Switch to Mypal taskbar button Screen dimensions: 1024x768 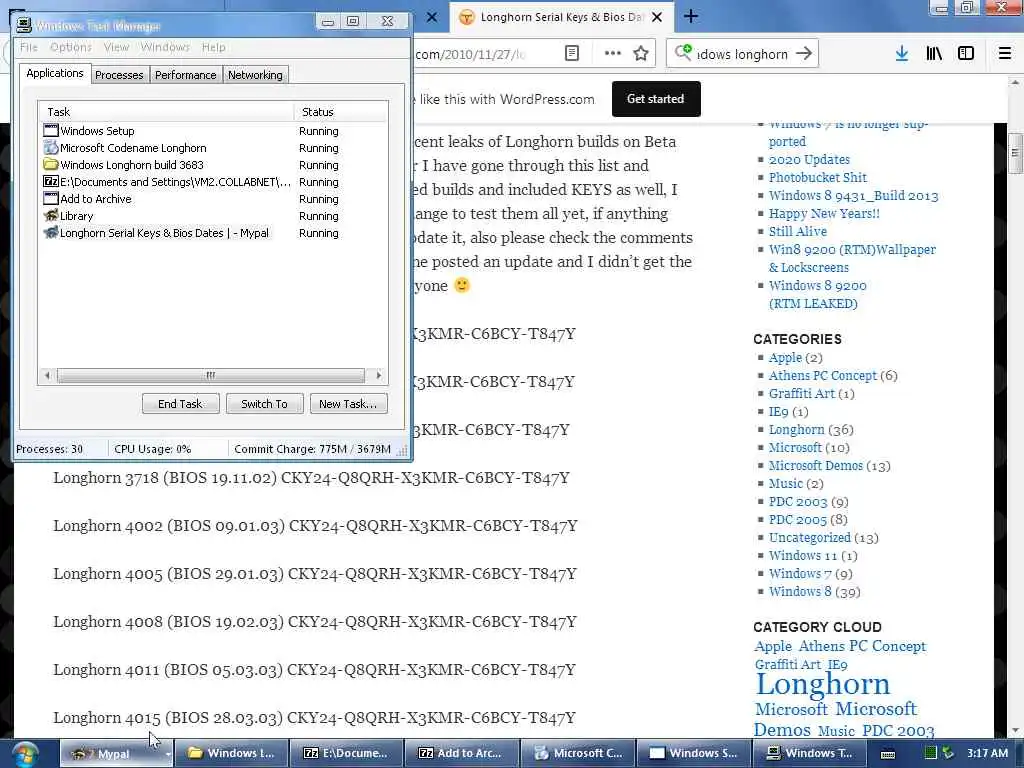coord(117,754)
